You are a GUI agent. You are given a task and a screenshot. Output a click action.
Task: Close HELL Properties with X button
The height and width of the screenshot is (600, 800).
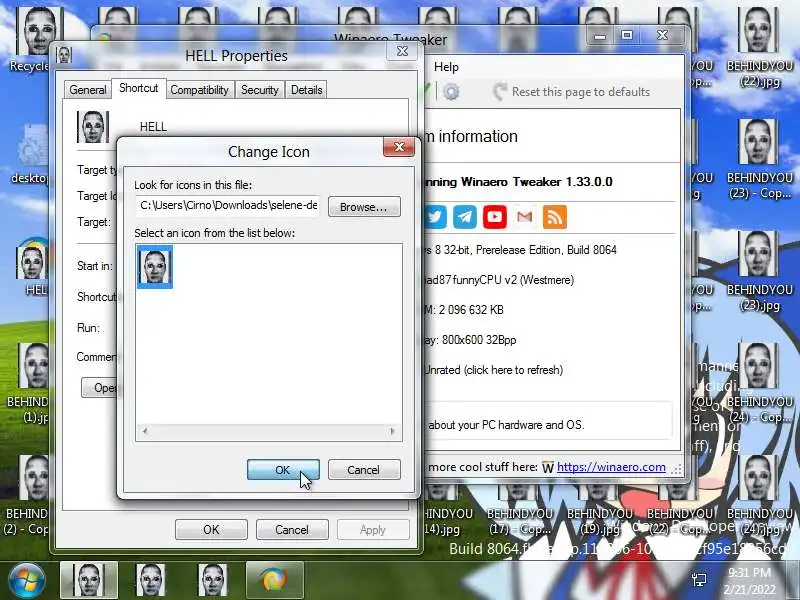pyautogui.click(x=402, y=51)
